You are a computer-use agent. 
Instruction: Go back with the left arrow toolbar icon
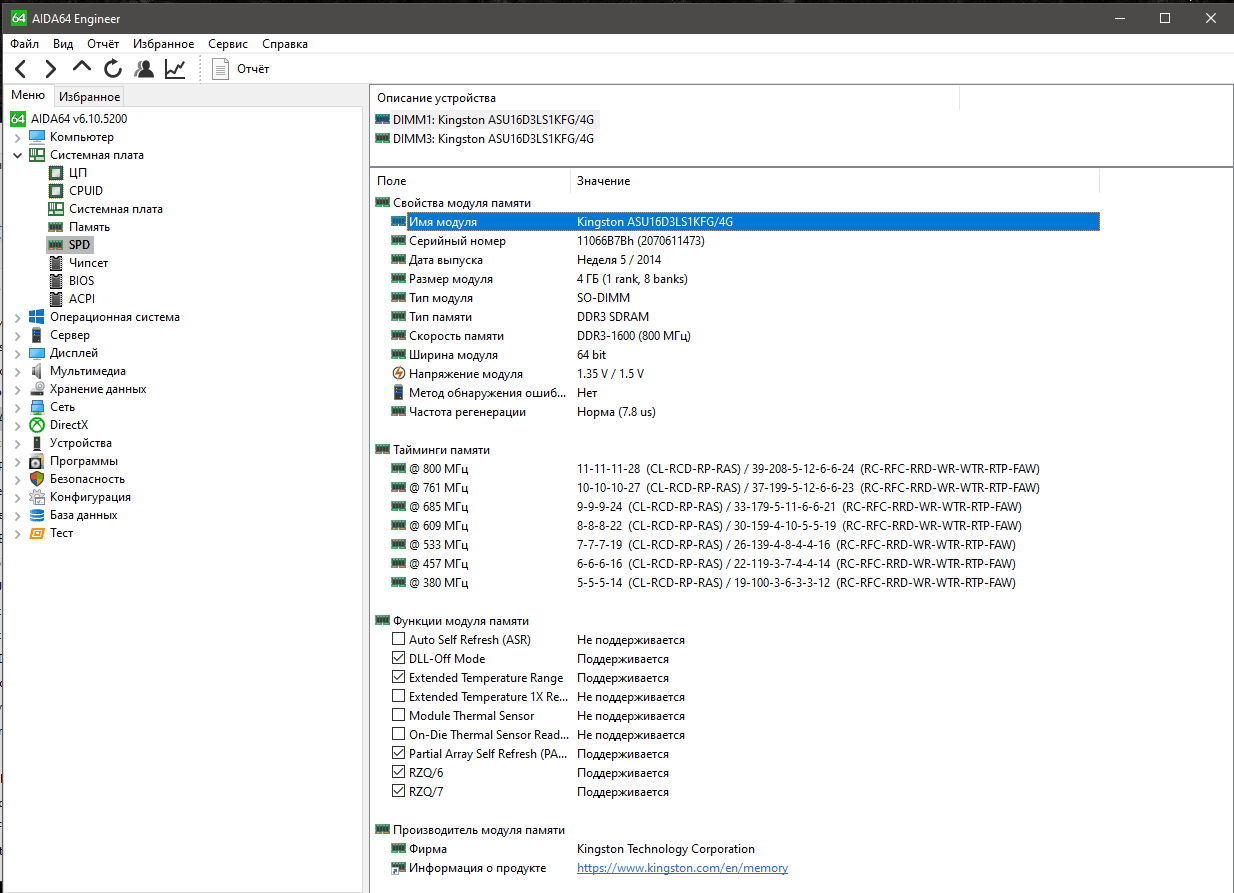21,69
